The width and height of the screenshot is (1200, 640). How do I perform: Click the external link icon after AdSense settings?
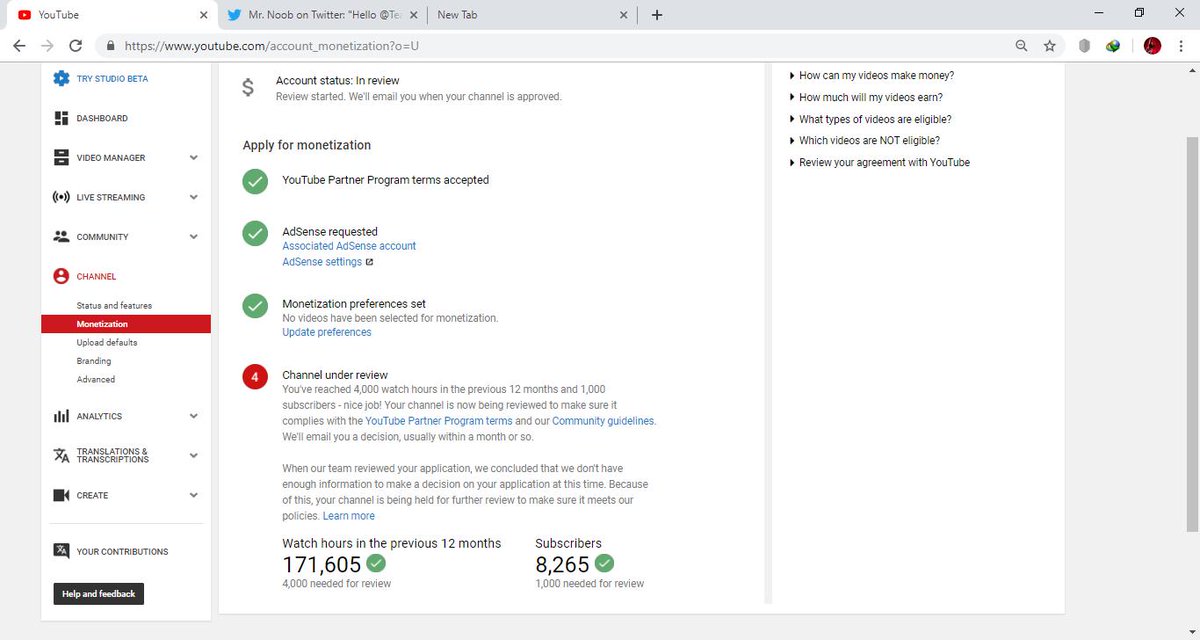(x=369, y=262)
